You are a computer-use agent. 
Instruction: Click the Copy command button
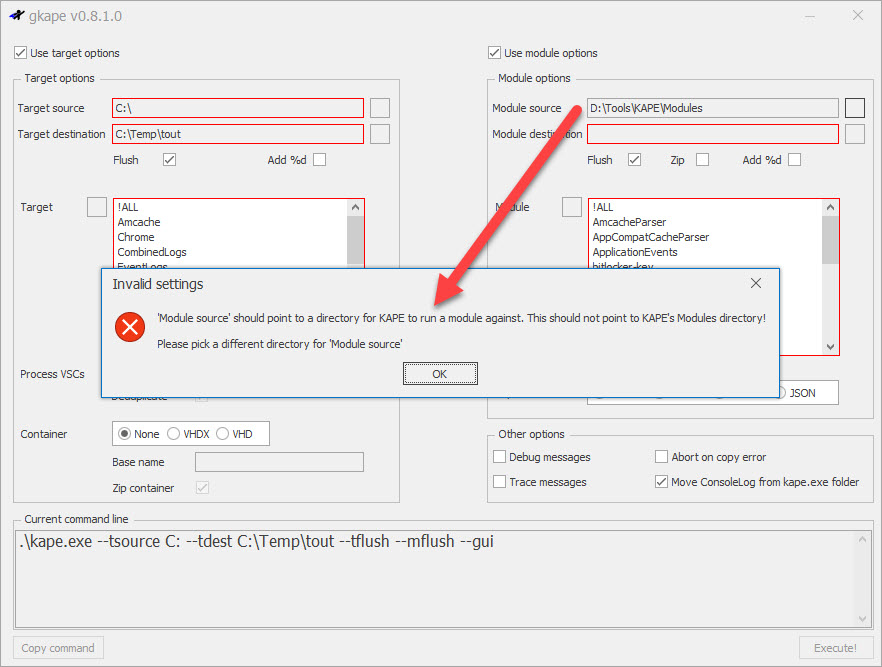tap(58, 648)
